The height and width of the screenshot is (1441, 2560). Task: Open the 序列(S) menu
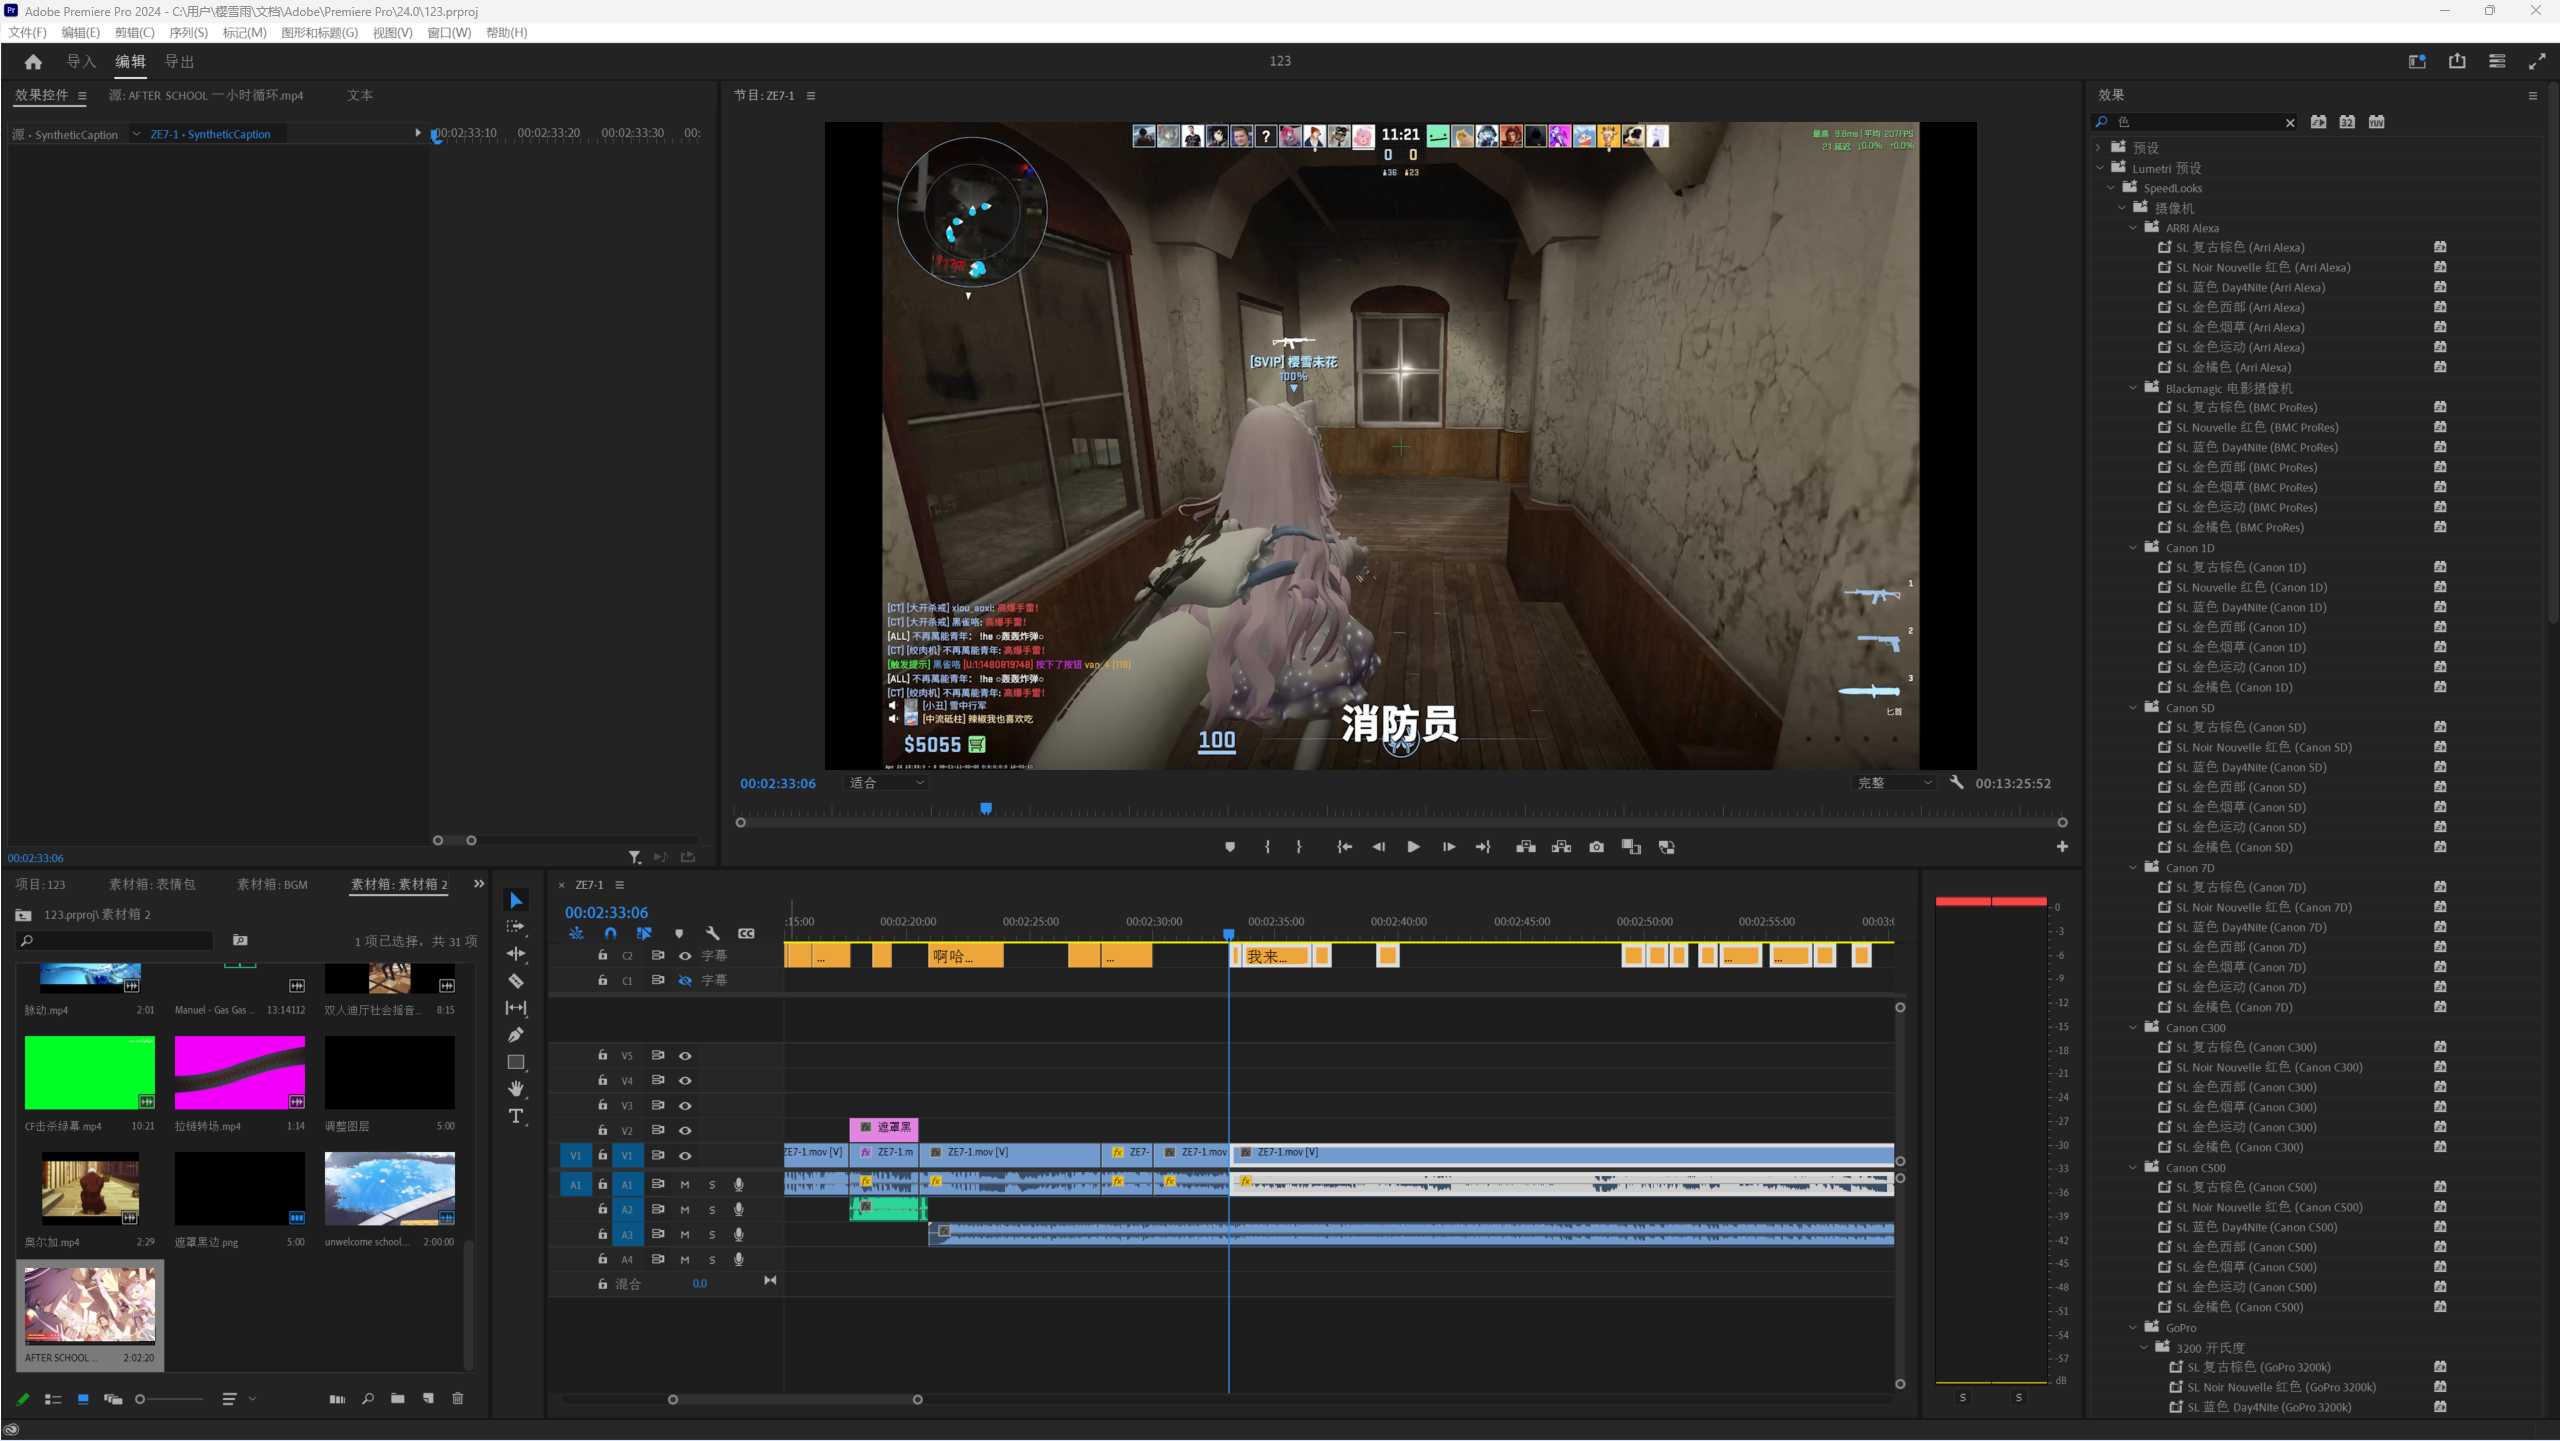tap(188, 33)
